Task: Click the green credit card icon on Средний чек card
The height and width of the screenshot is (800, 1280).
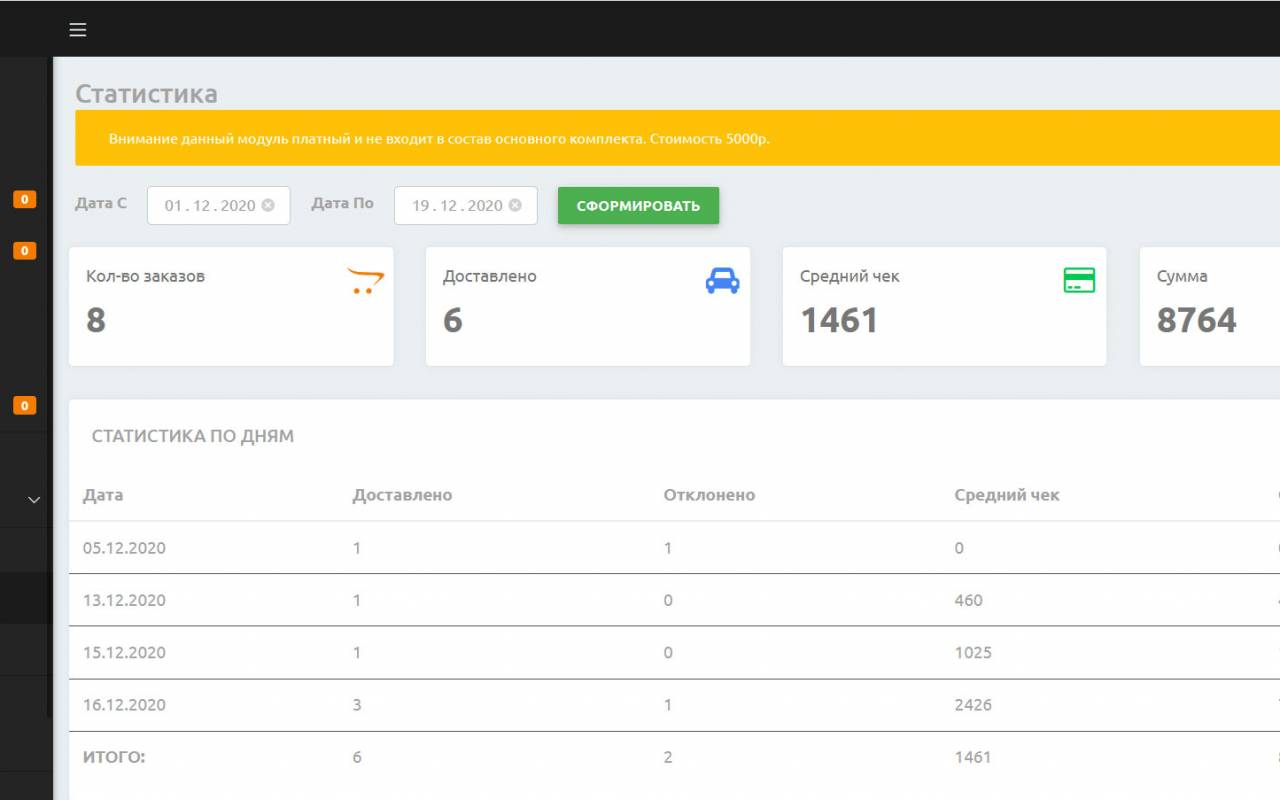Action: tap(1077, 280)
